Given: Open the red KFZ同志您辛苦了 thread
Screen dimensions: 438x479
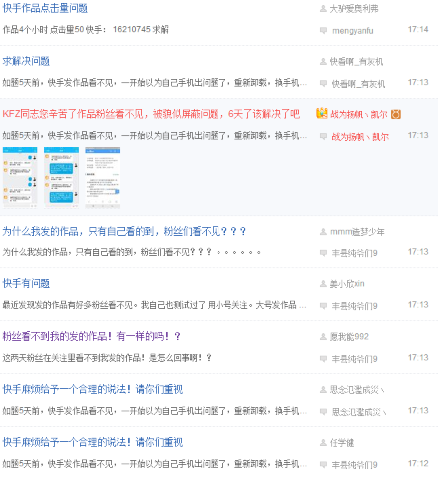Looking at the screenshot, I should [151, 114].
